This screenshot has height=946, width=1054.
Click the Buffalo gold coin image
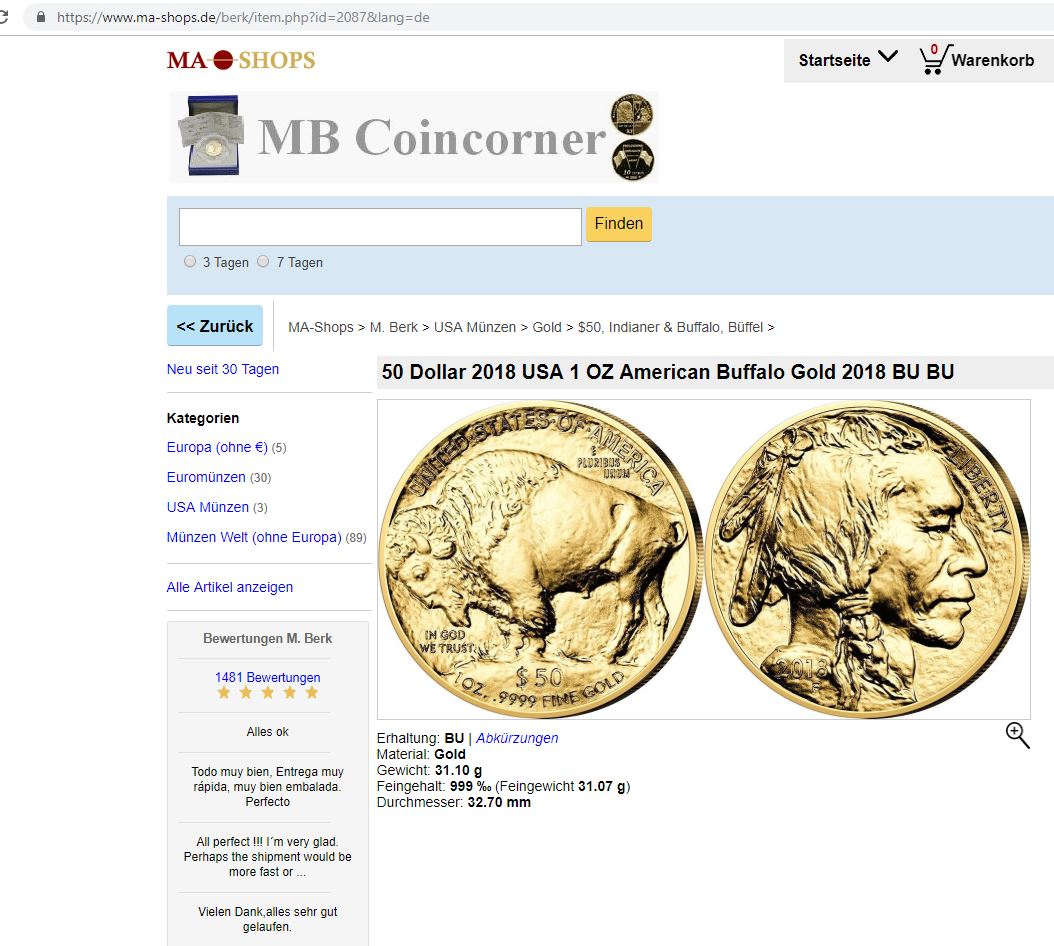tap(704, 559)
